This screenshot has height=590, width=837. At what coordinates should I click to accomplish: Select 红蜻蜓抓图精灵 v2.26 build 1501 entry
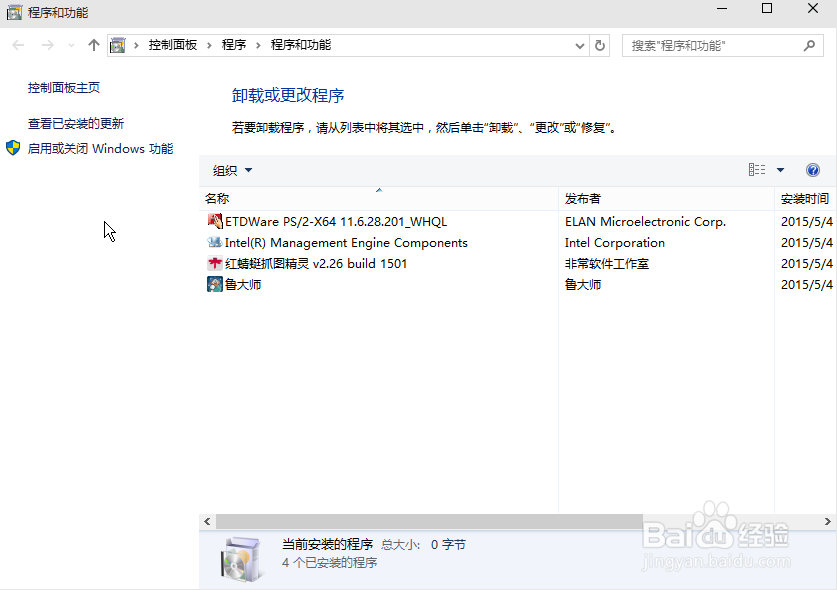pyautogui.click(x=316, y=263)
